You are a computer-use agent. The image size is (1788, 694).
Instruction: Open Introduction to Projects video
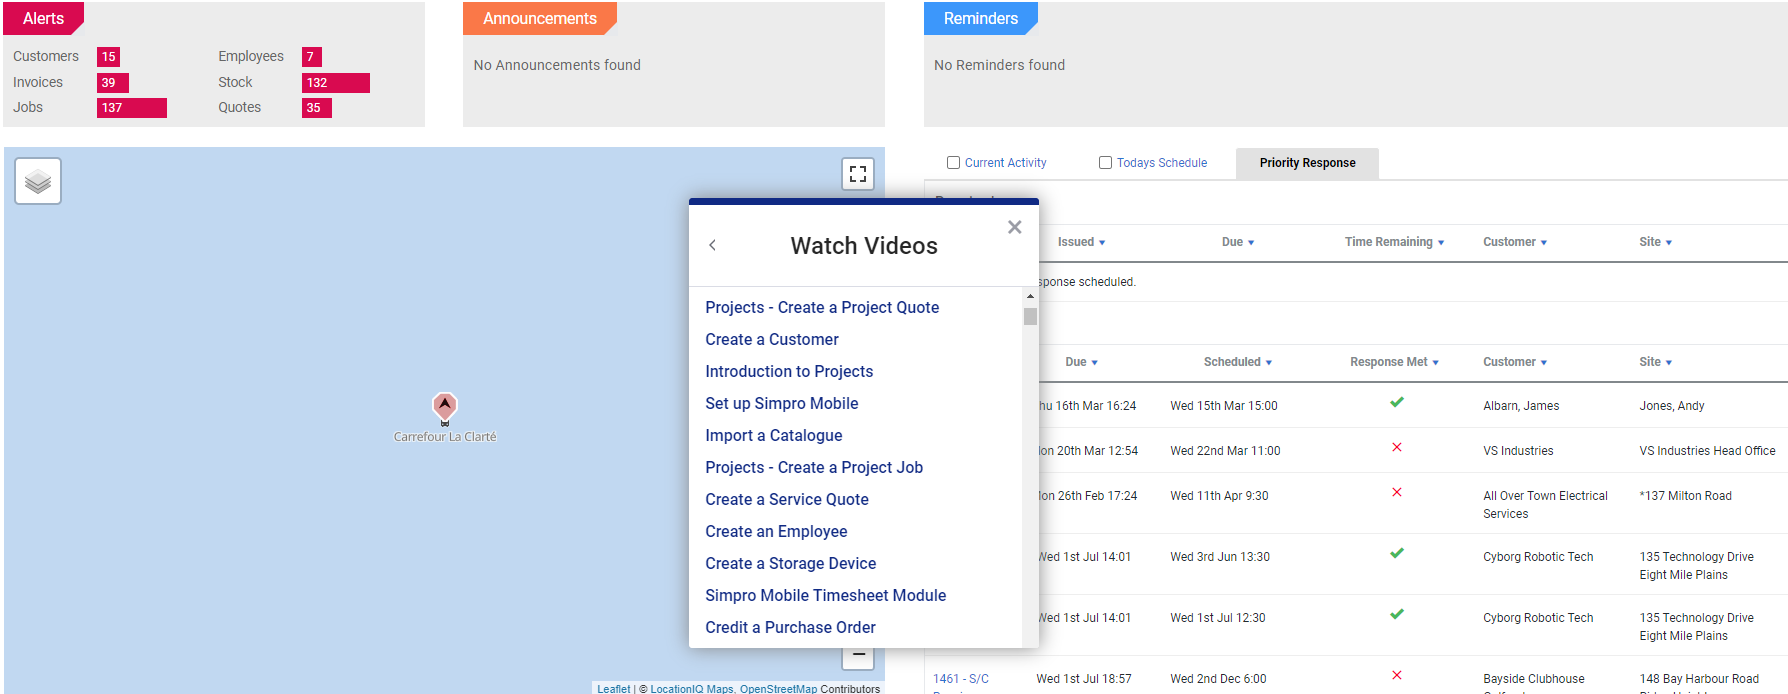click(789, 371)
